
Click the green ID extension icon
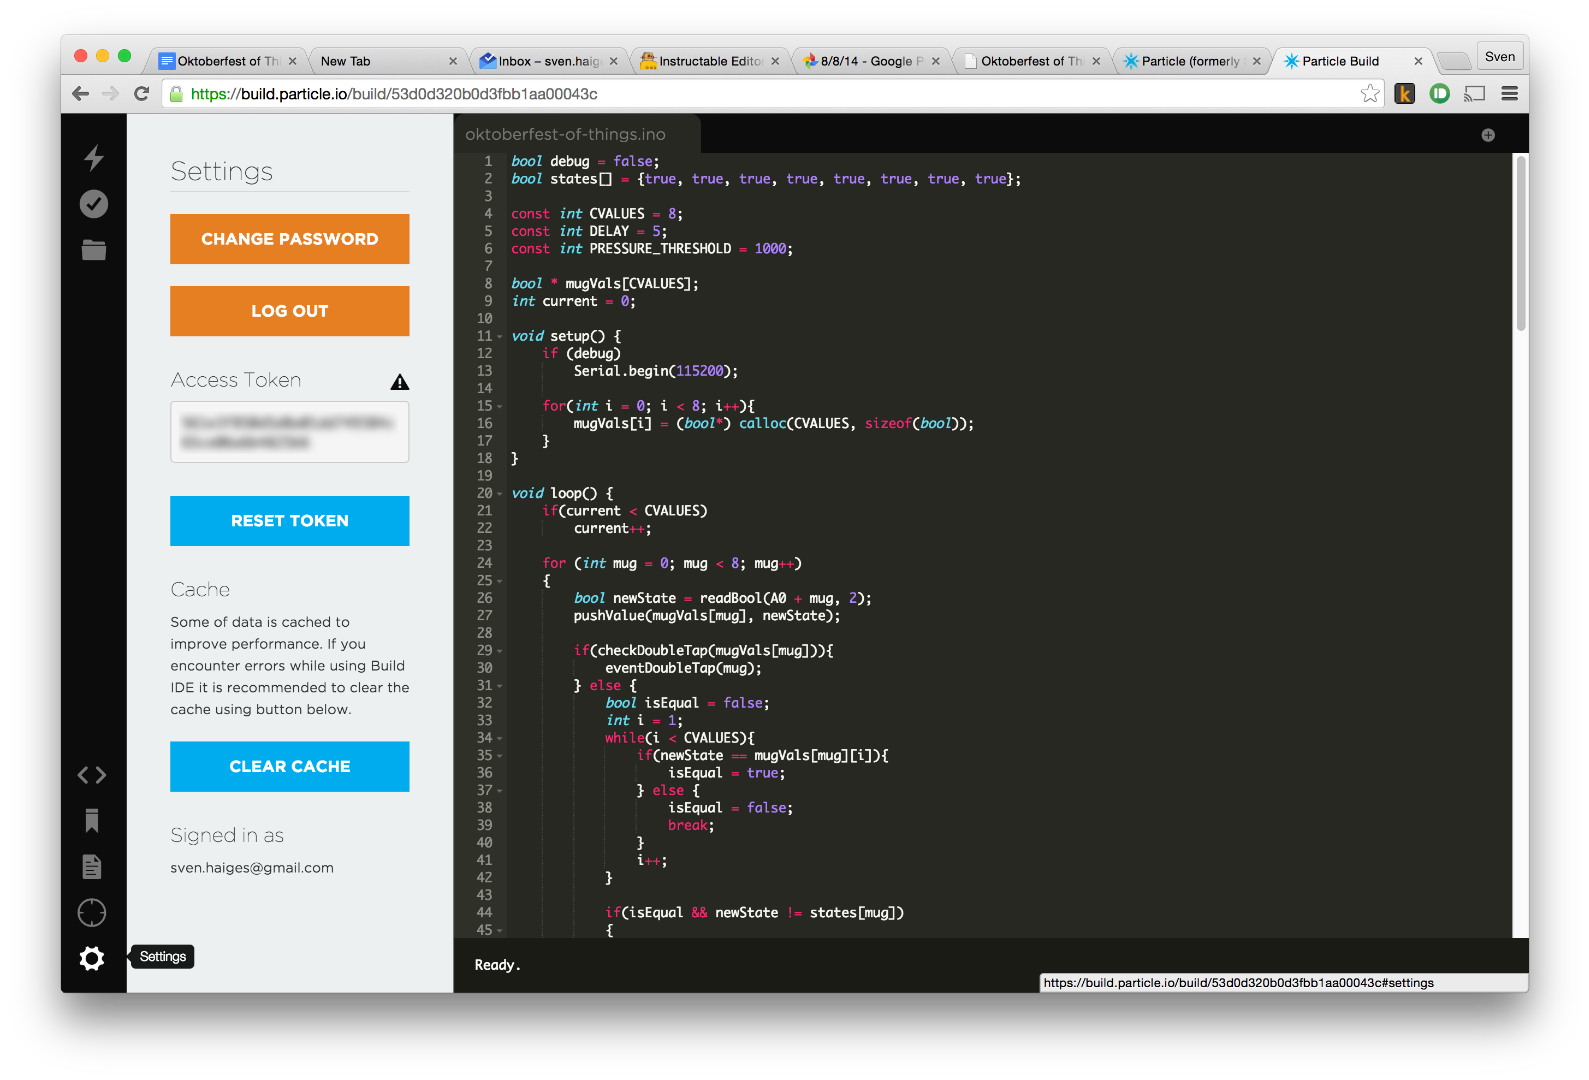(x=1440, y=94)
